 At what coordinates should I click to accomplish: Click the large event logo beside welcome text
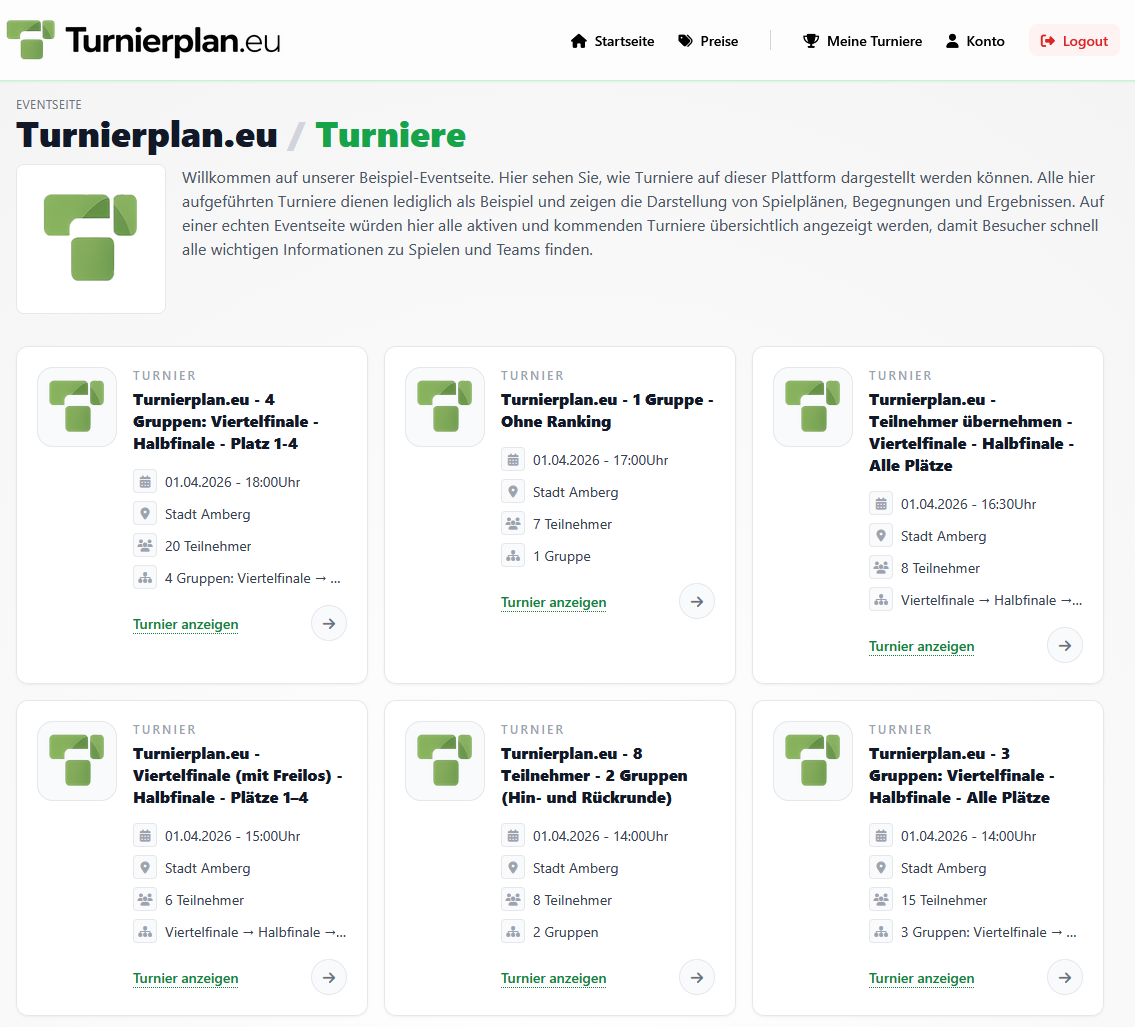91,239
